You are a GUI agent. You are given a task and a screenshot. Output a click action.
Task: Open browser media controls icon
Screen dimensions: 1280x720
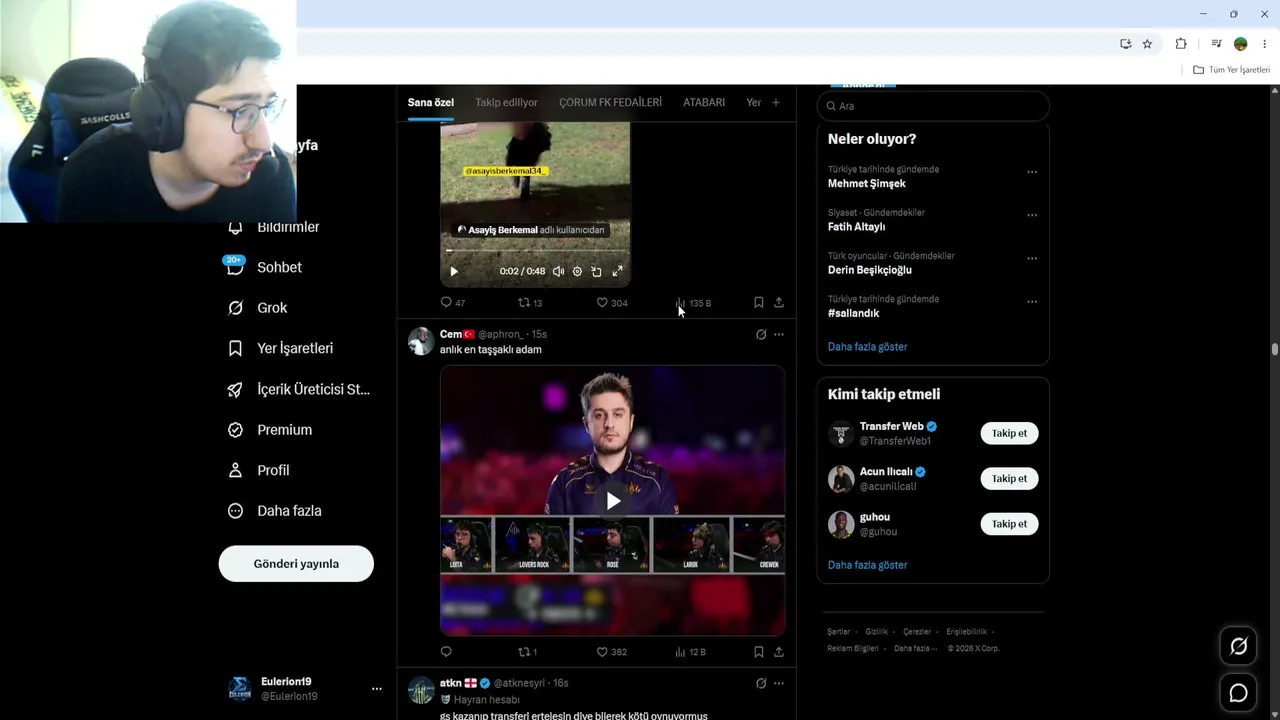1216,44
